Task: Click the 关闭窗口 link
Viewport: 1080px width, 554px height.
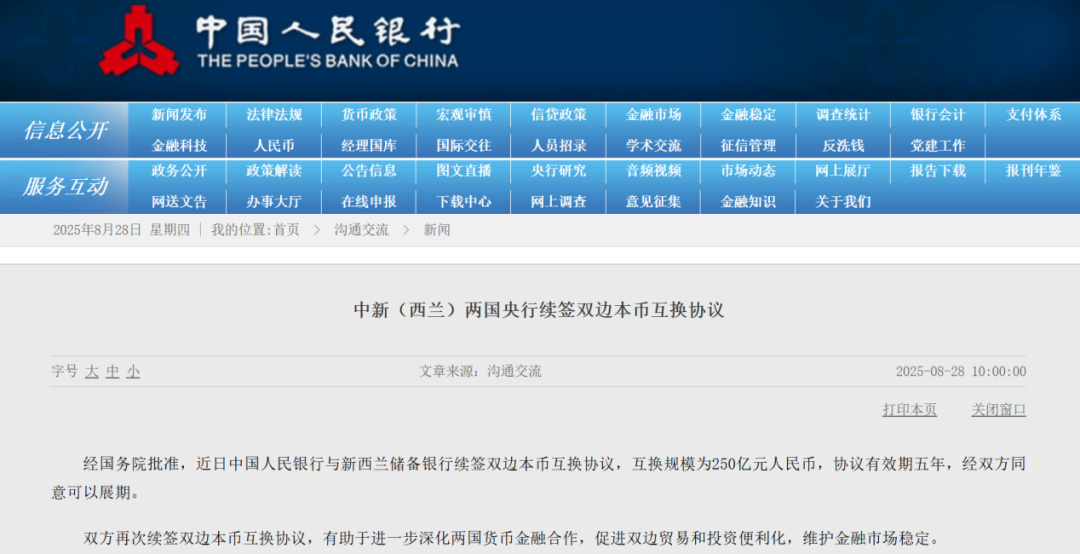Action: (999, 410)
